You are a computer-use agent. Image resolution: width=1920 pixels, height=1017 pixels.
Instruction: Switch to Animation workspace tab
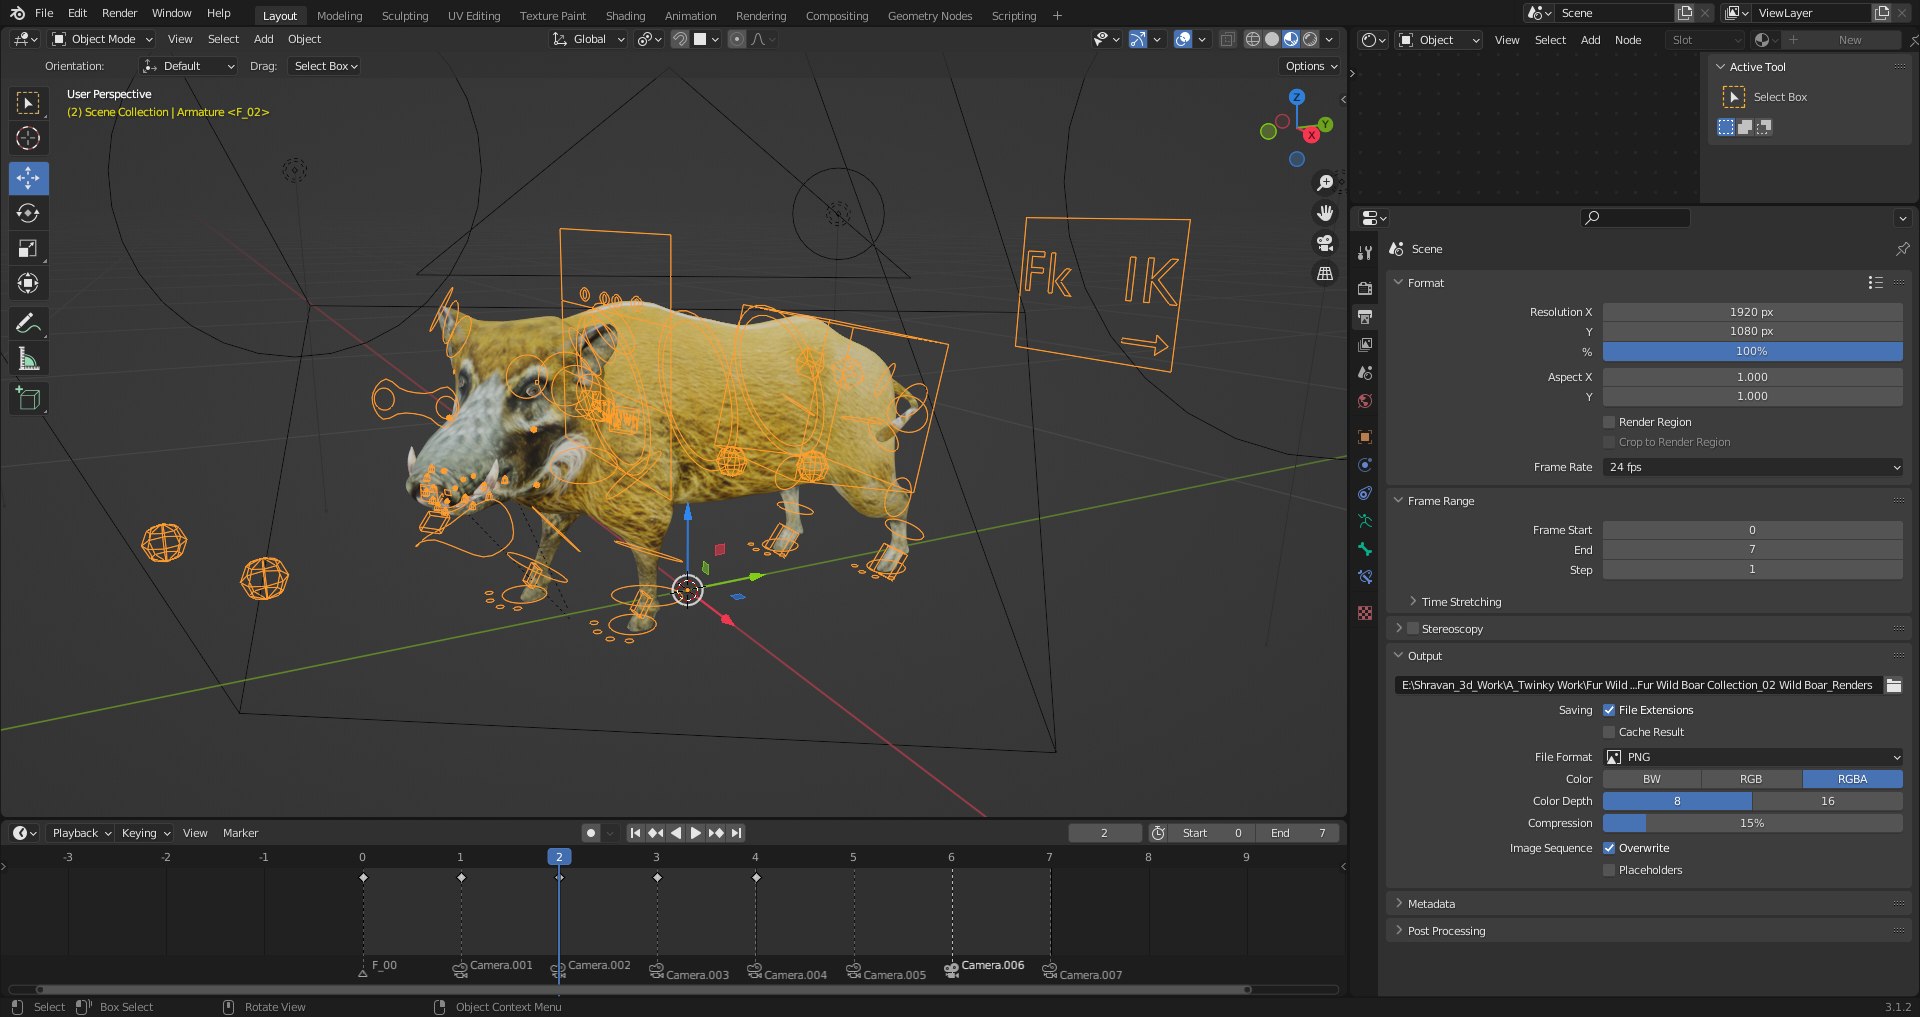point(690,16)
